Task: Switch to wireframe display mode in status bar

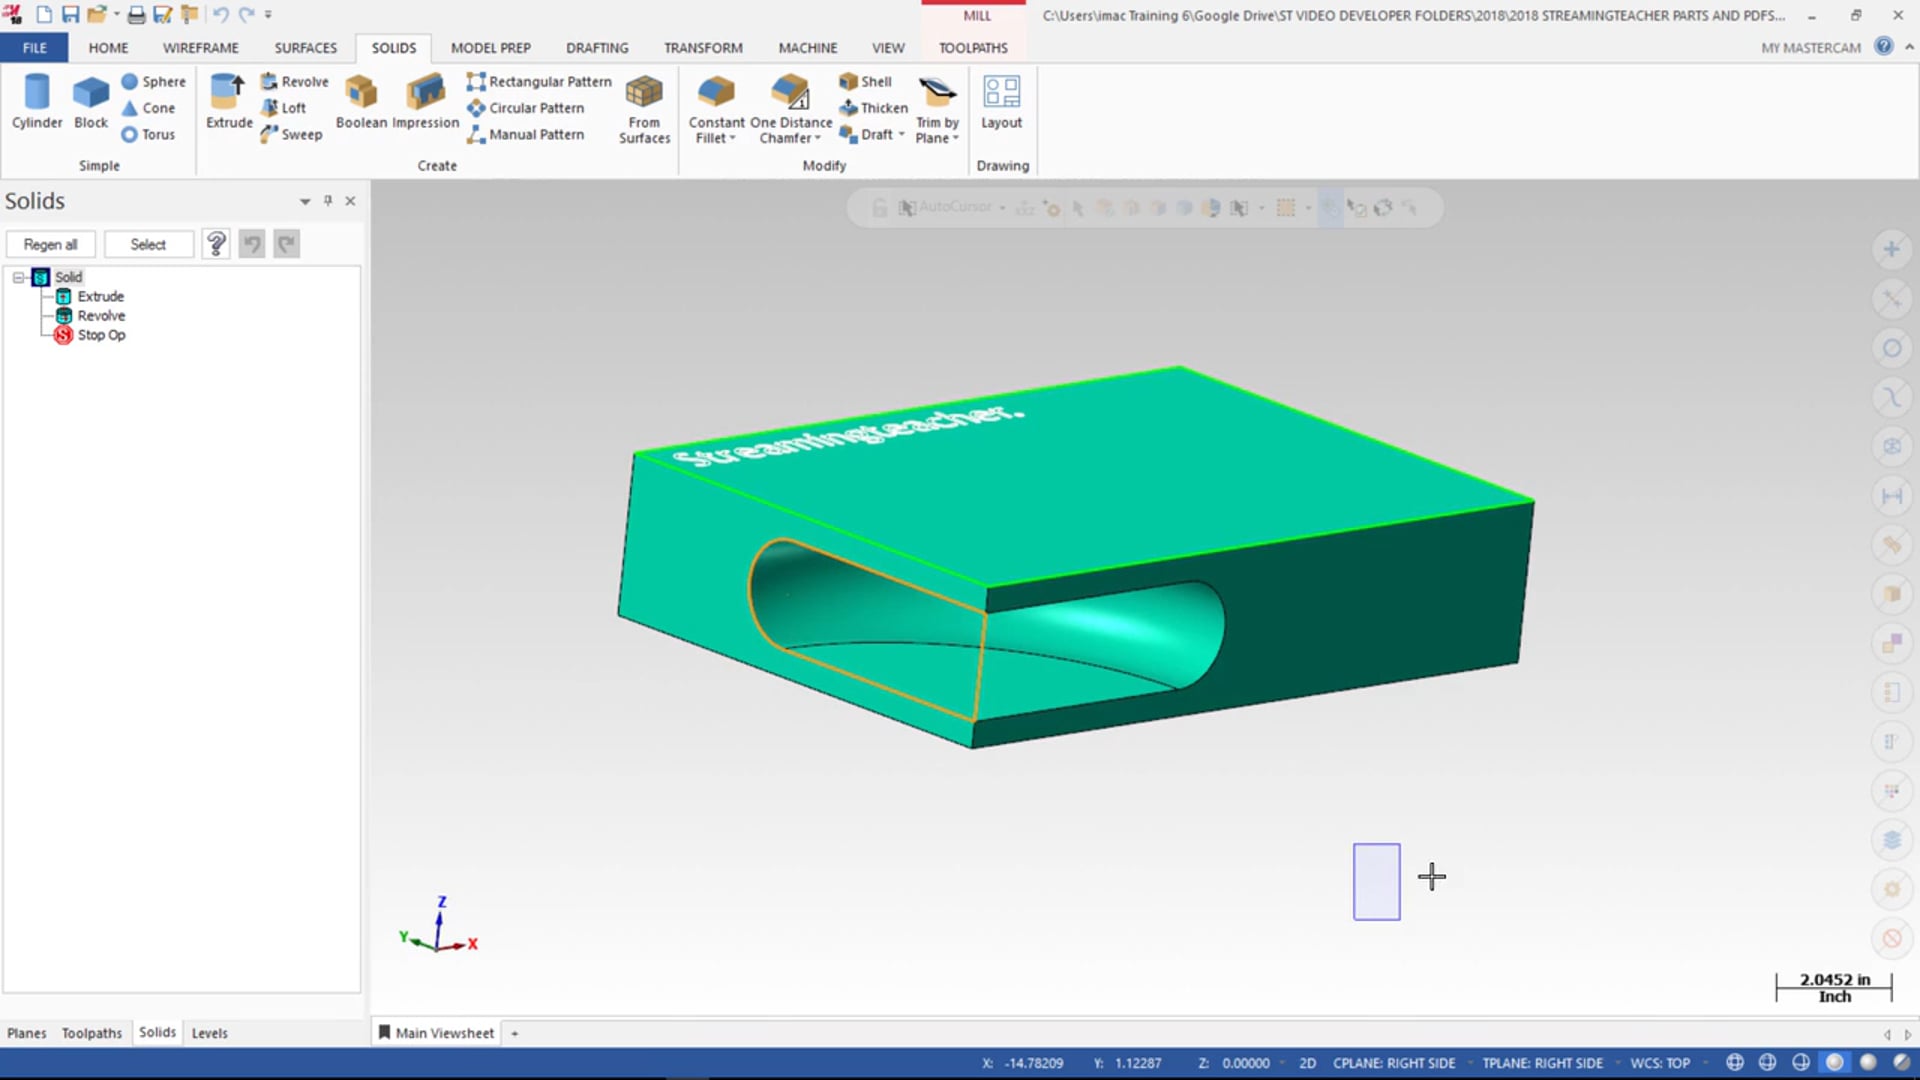Action: [1735, 1063]
